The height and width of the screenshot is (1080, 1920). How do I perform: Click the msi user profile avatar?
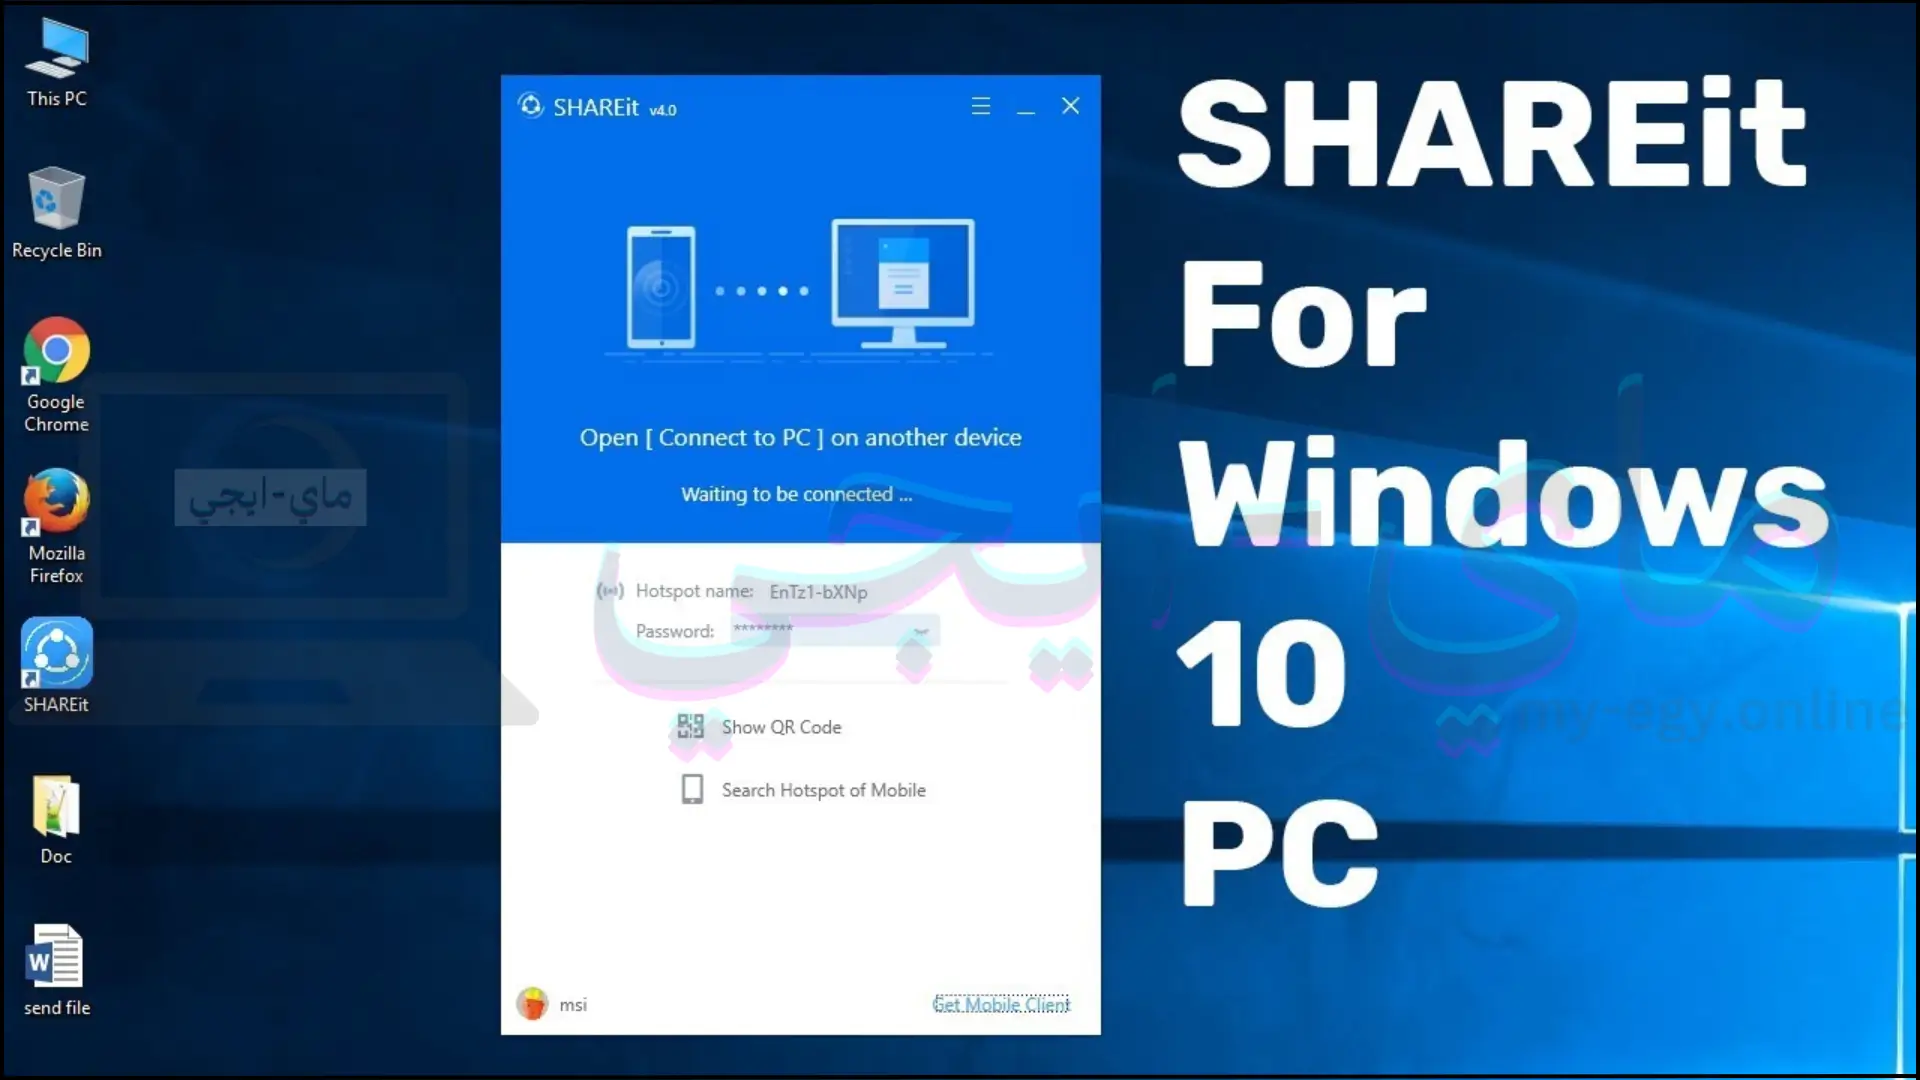coord(534,1004)
